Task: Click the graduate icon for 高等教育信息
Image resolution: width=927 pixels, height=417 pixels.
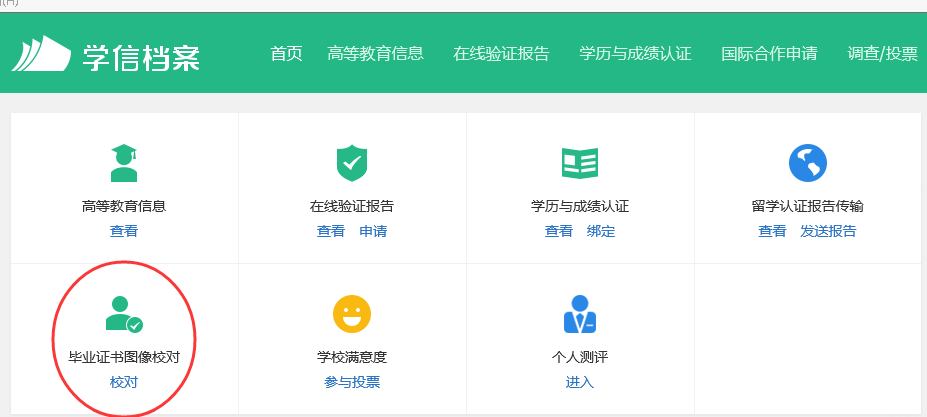Action: tap(124, 163)
